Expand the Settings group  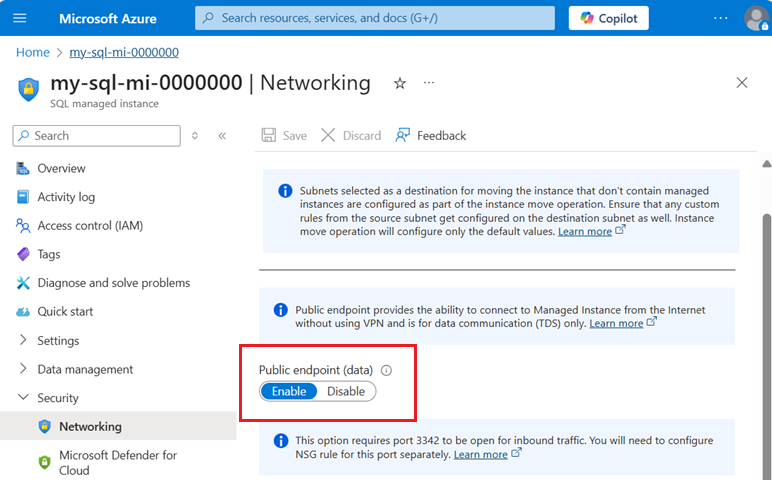(x=58, y=340)
